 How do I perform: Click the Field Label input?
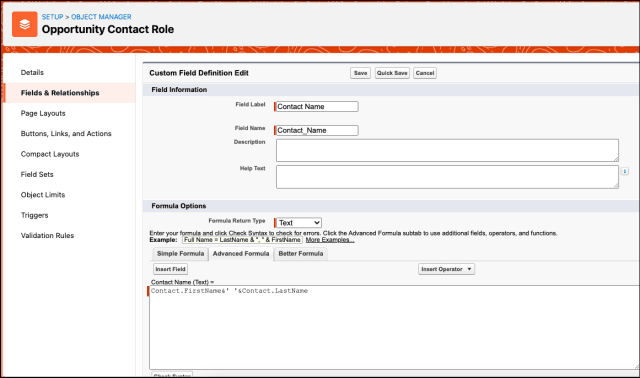point(317,107)
